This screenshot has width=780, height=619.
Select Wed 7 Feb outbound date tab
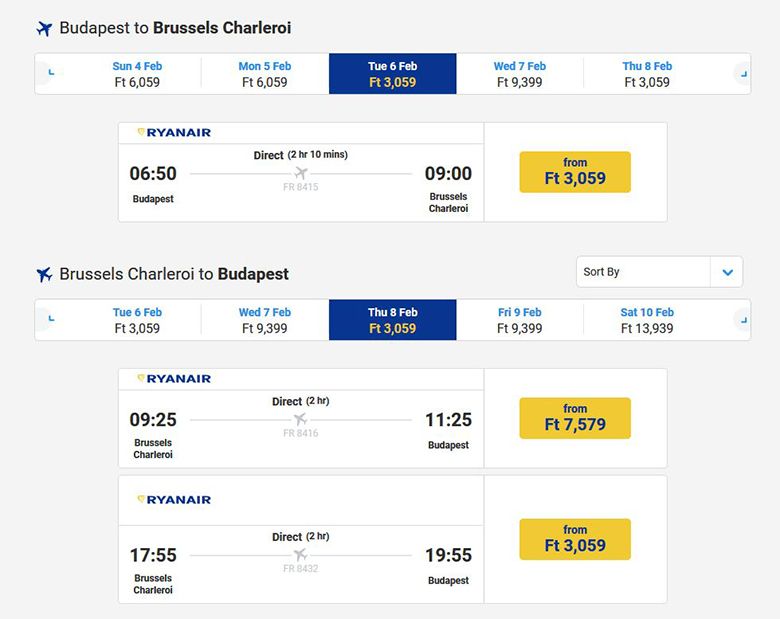[x=519, y=74]
